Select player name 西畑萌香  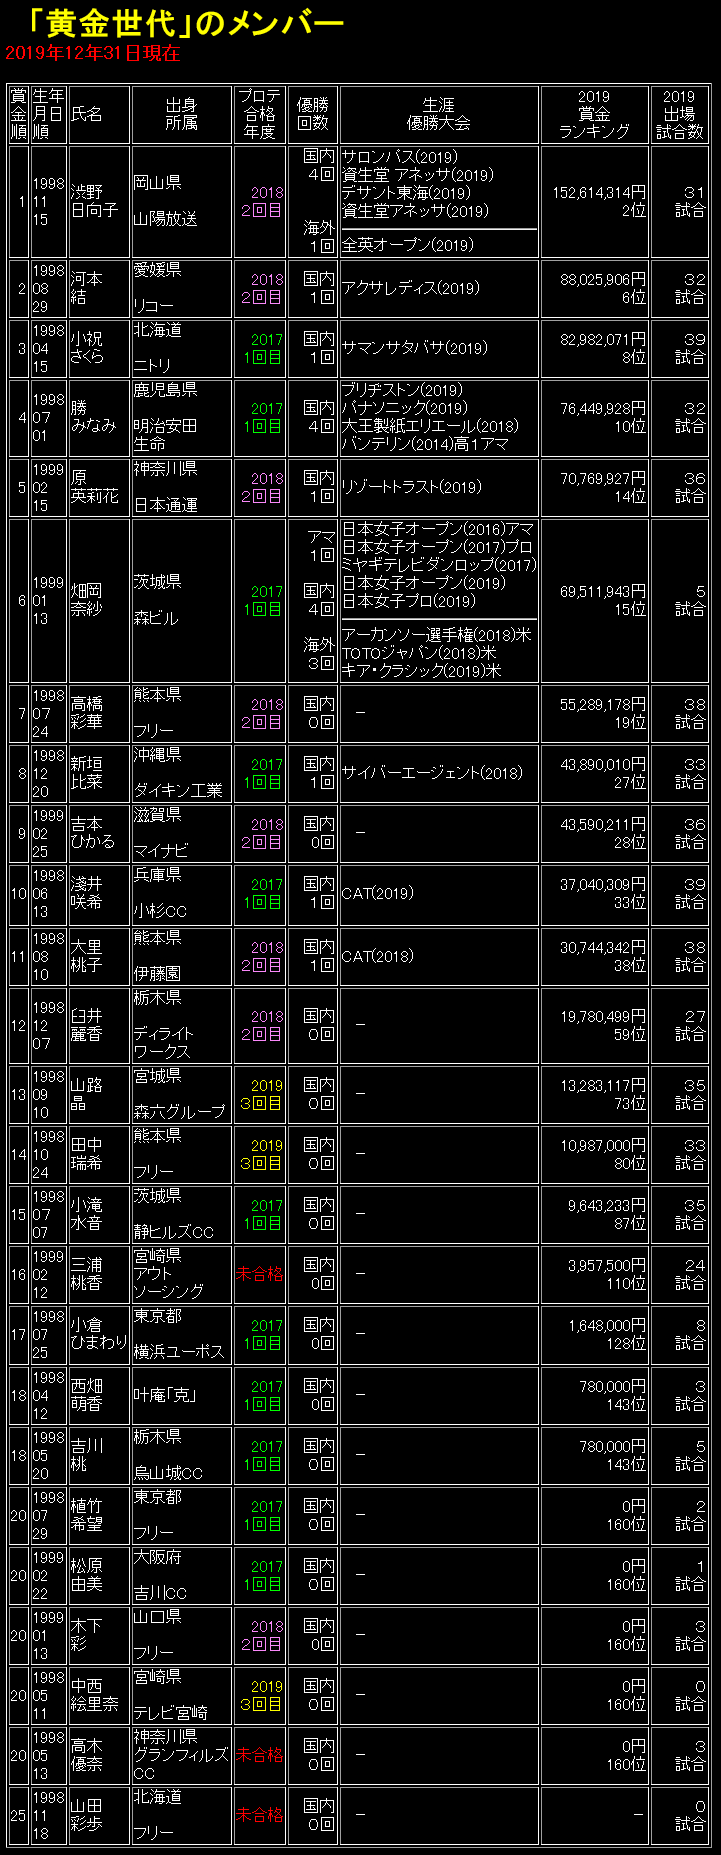click(x=87, y=1395)
